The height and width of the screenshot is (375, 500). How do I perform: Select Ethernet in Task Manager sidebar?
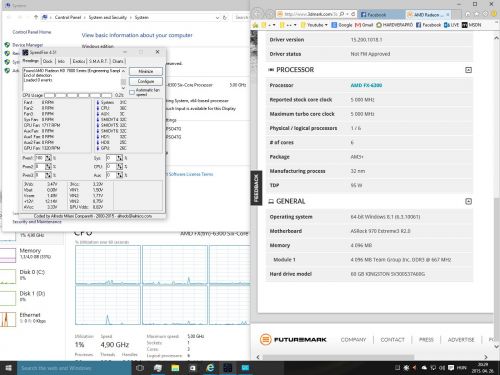[32, 318]
